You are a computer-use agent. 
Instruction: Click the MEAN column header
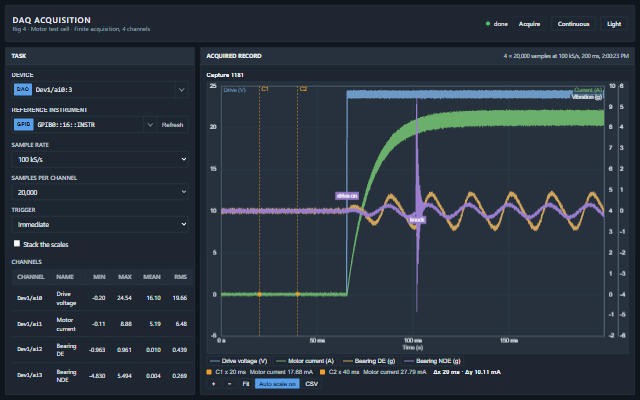[x=152, y=277]
